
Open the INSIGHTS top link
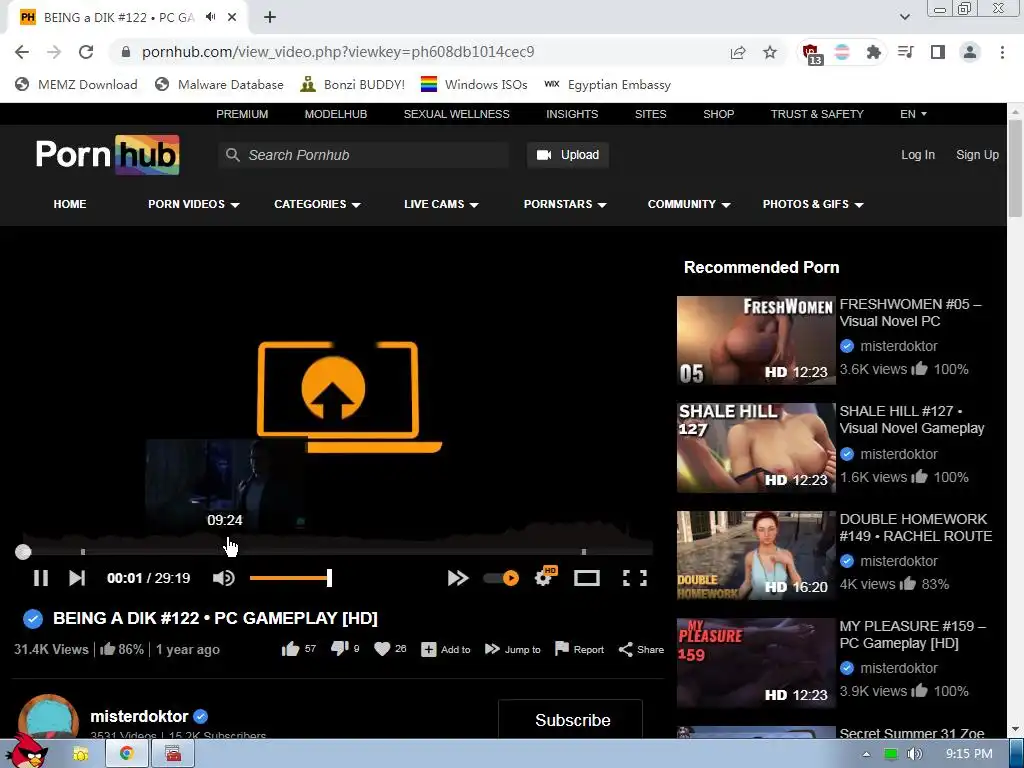(572, 114)
